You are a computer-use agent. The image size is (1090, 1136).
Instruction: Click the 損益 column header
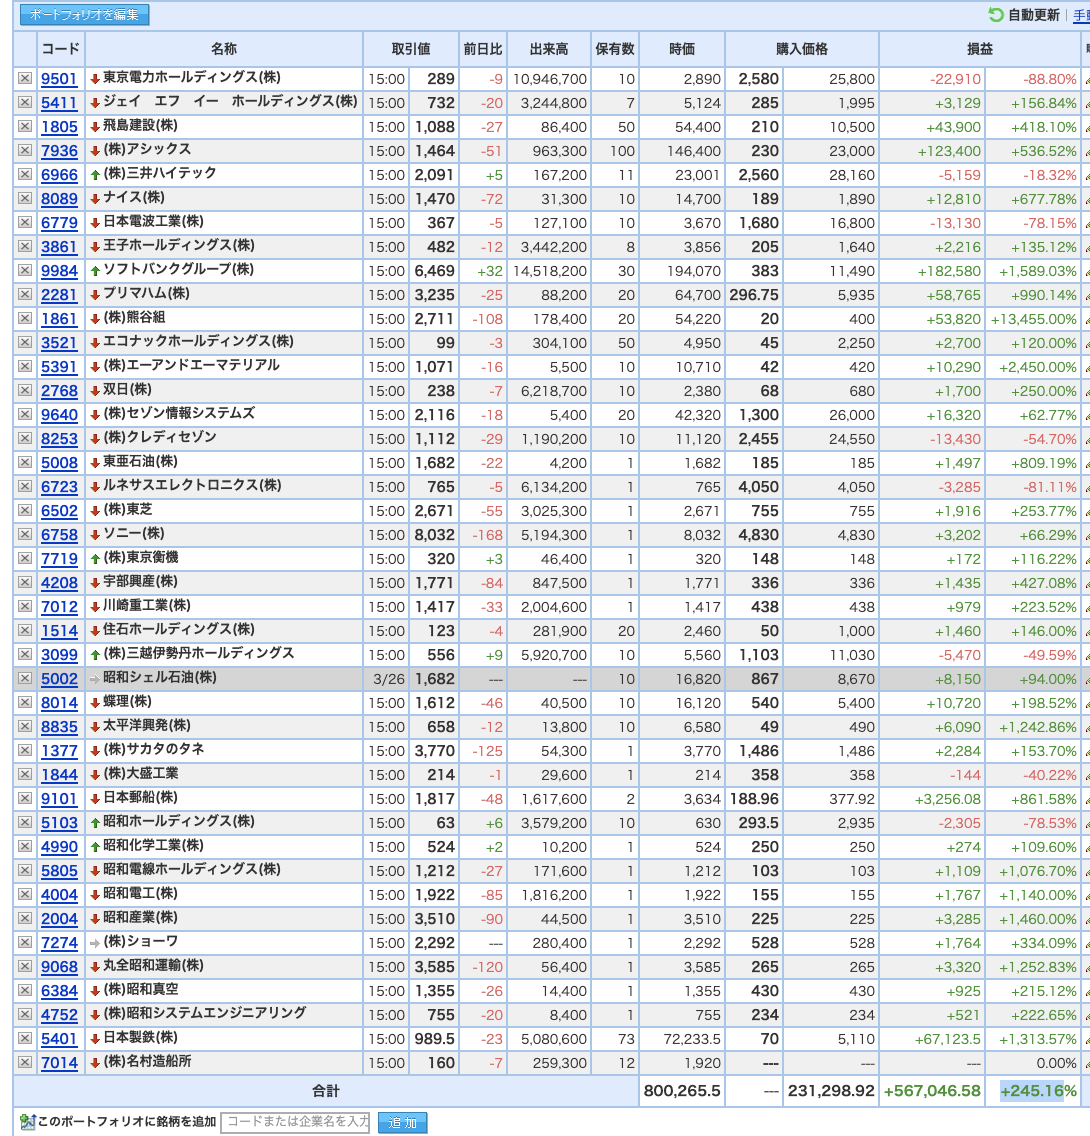point(980,49)
